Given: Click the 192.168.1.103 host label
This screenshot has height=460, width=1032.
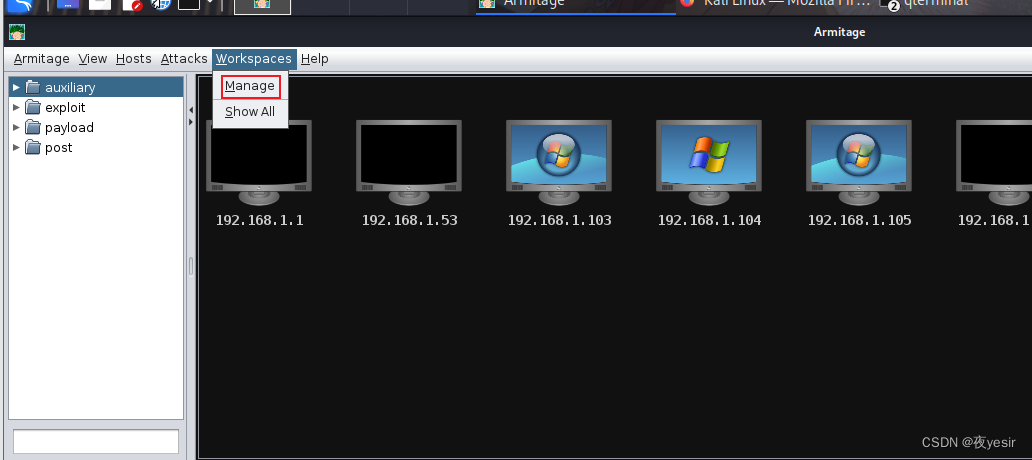Looking at the screenshot, I should tap(559, 220).
